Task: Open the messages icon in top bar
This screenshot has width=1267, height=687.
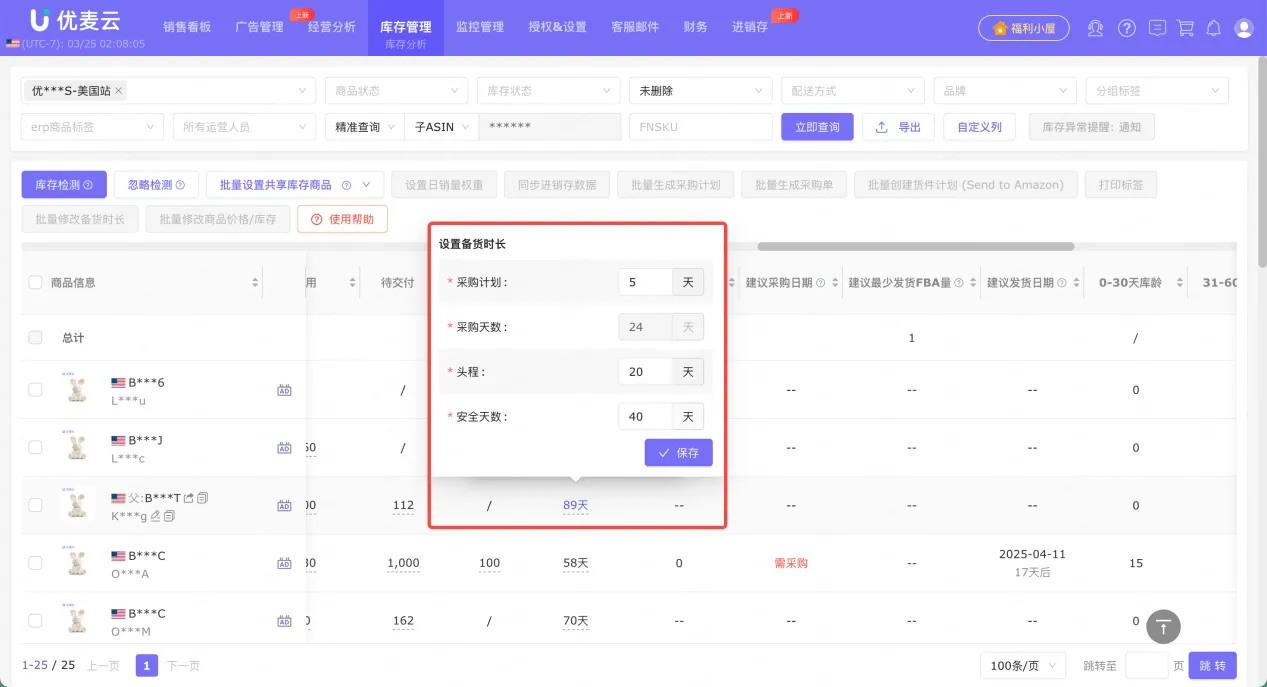Action: pyautogui.click(x=1157, y=28)
